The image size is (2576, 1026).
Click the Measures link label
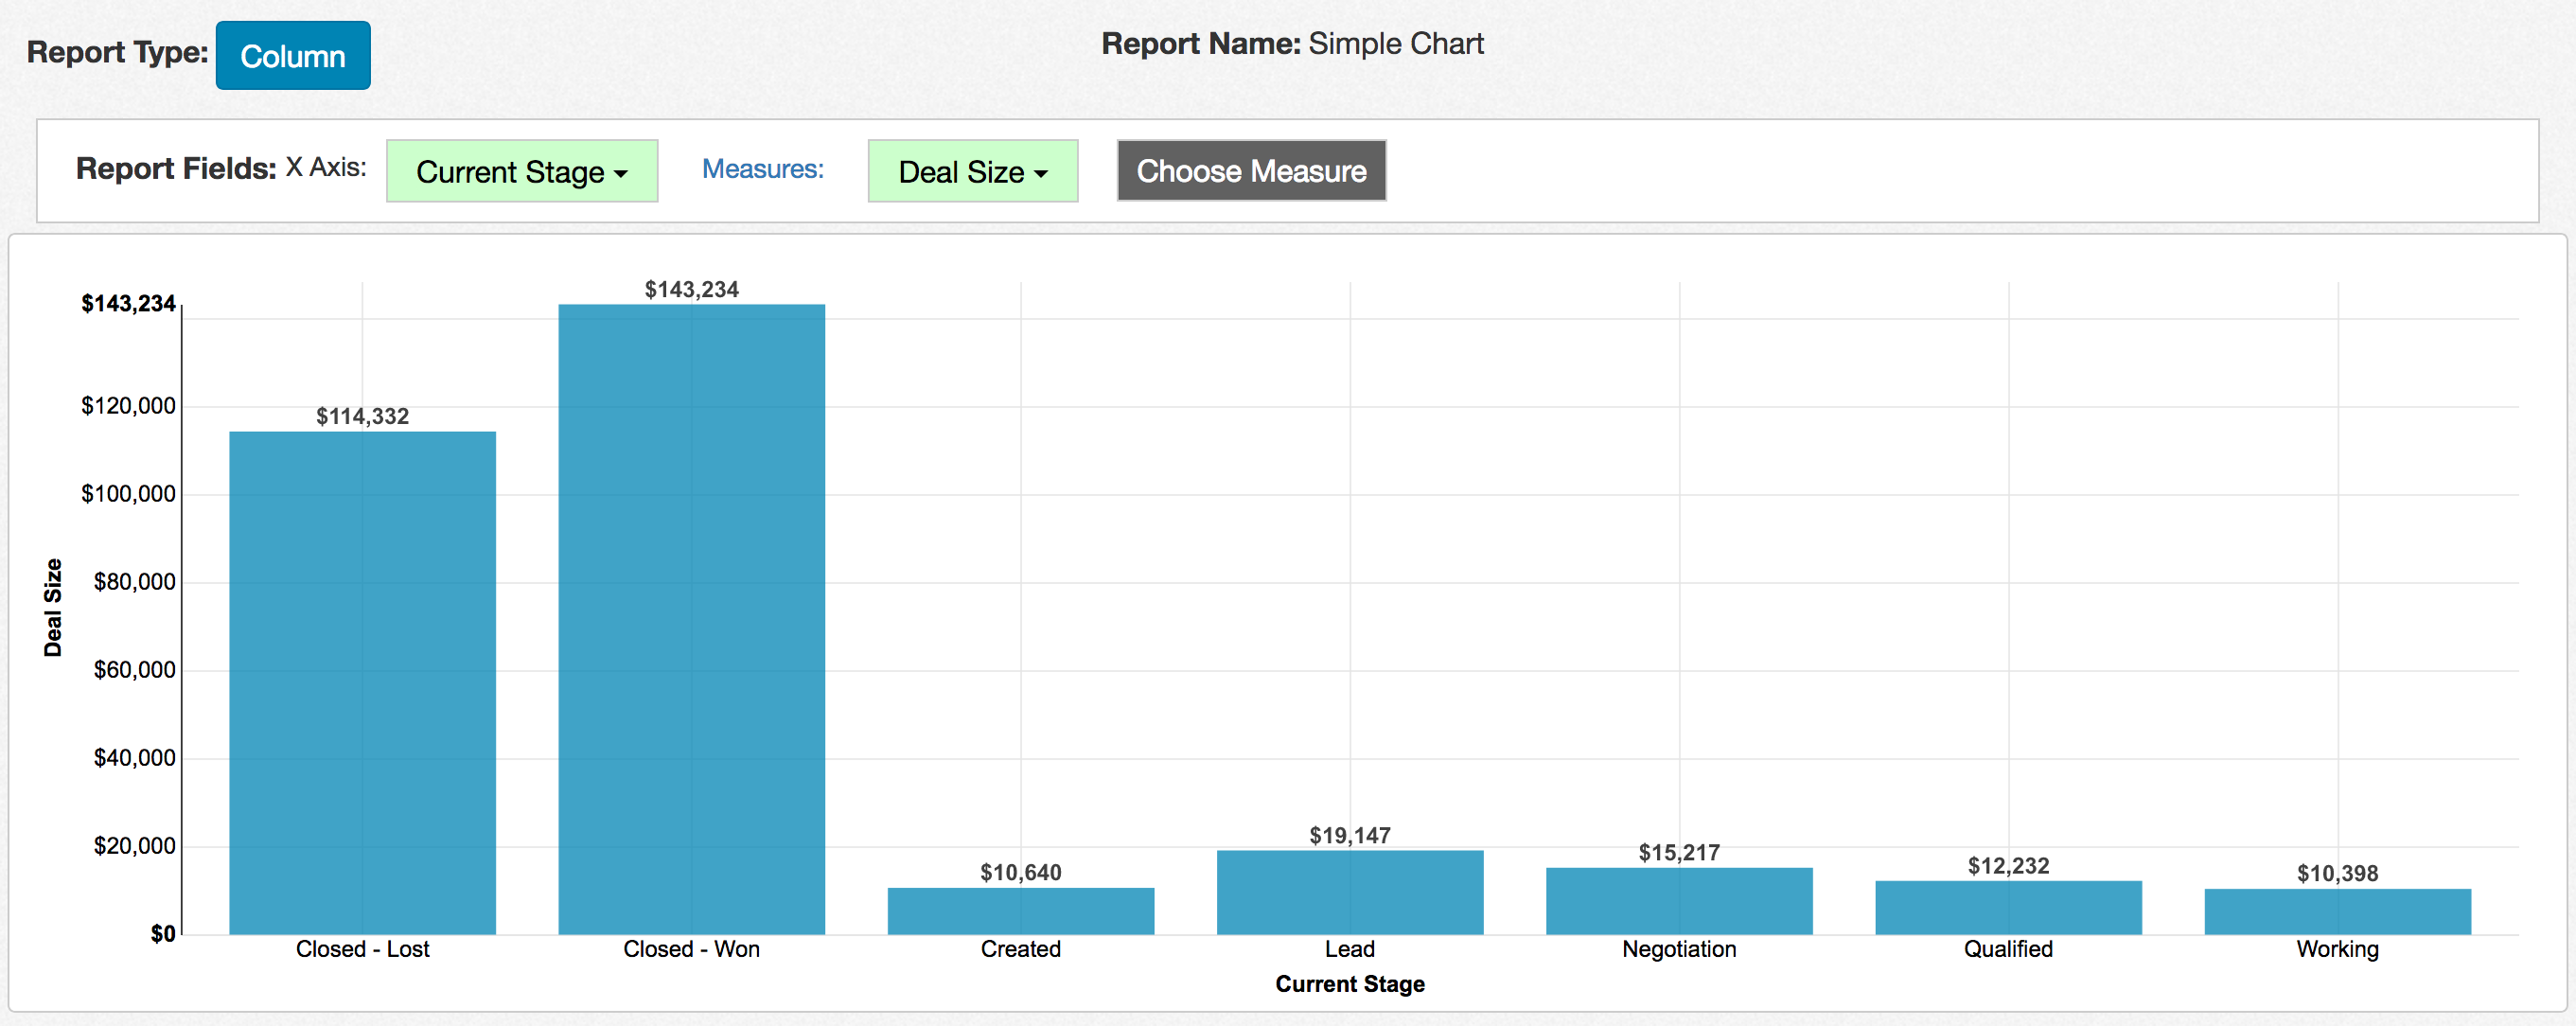(762, 169)
